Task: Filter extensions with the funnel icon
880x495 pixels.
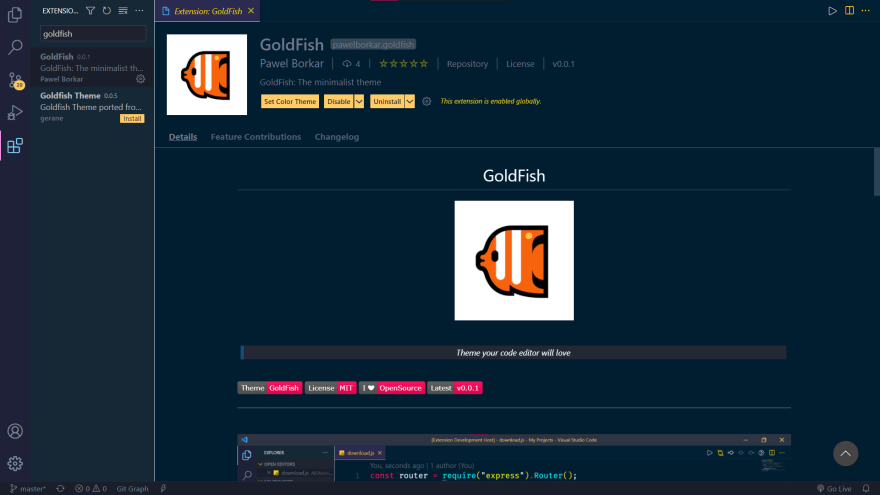Action: [90, 11]
